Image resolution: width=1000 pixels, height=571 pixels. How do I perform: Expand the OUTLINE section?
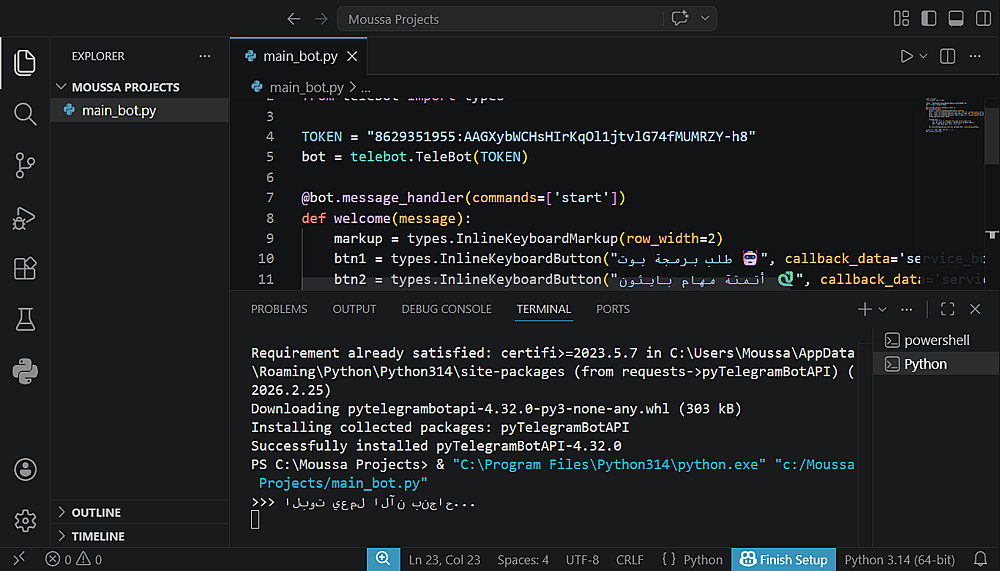click(96, 512)
